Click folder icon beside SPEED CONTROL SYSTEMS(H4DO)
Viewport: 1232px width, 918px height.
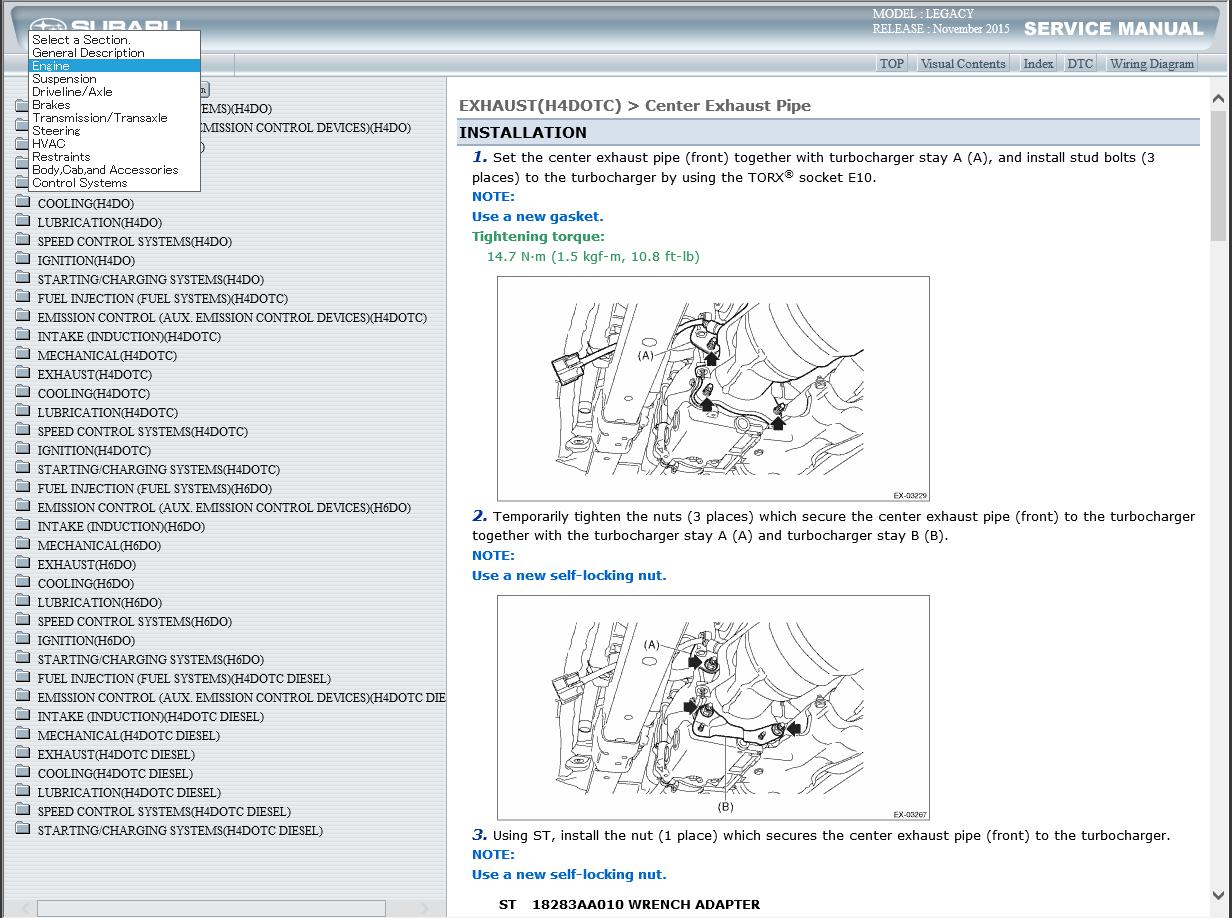22,241
